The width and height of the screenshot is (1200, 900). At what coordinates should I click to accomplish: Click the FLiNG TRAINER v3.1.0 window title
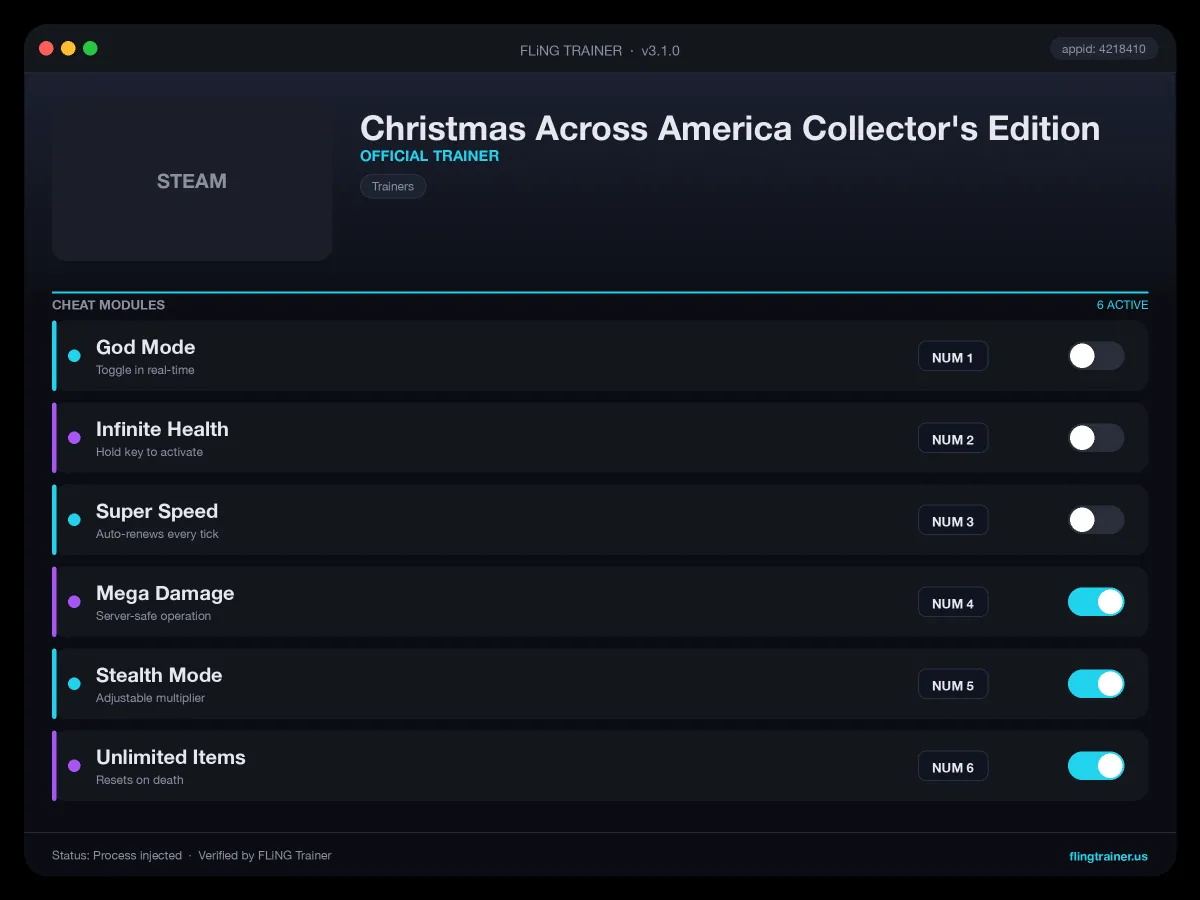(x=600, y=50)
